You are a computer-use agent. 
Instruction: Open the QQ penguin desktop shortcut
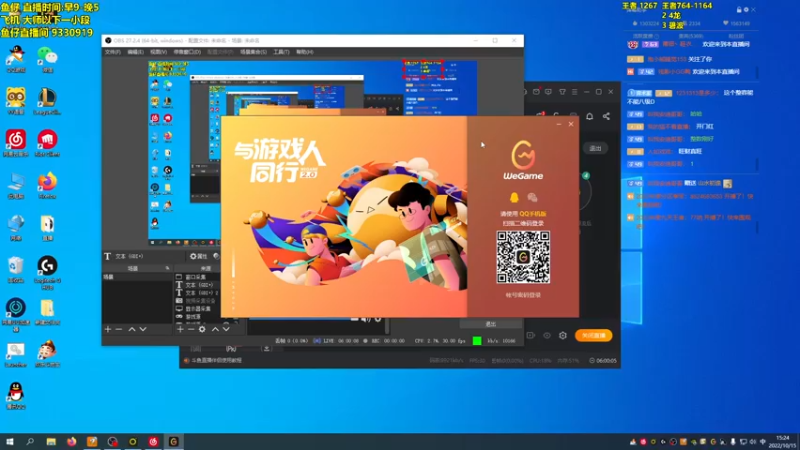16,395
